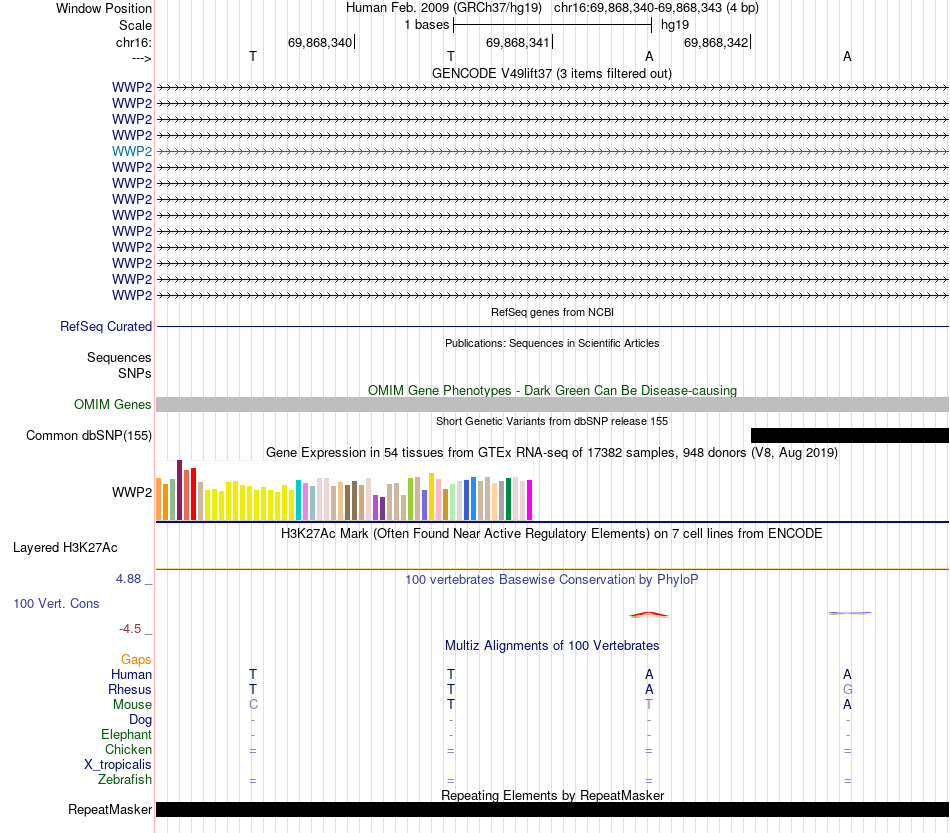
Task: Select the X_tropicalis alignment row label
Action: [x=118, y=765]
